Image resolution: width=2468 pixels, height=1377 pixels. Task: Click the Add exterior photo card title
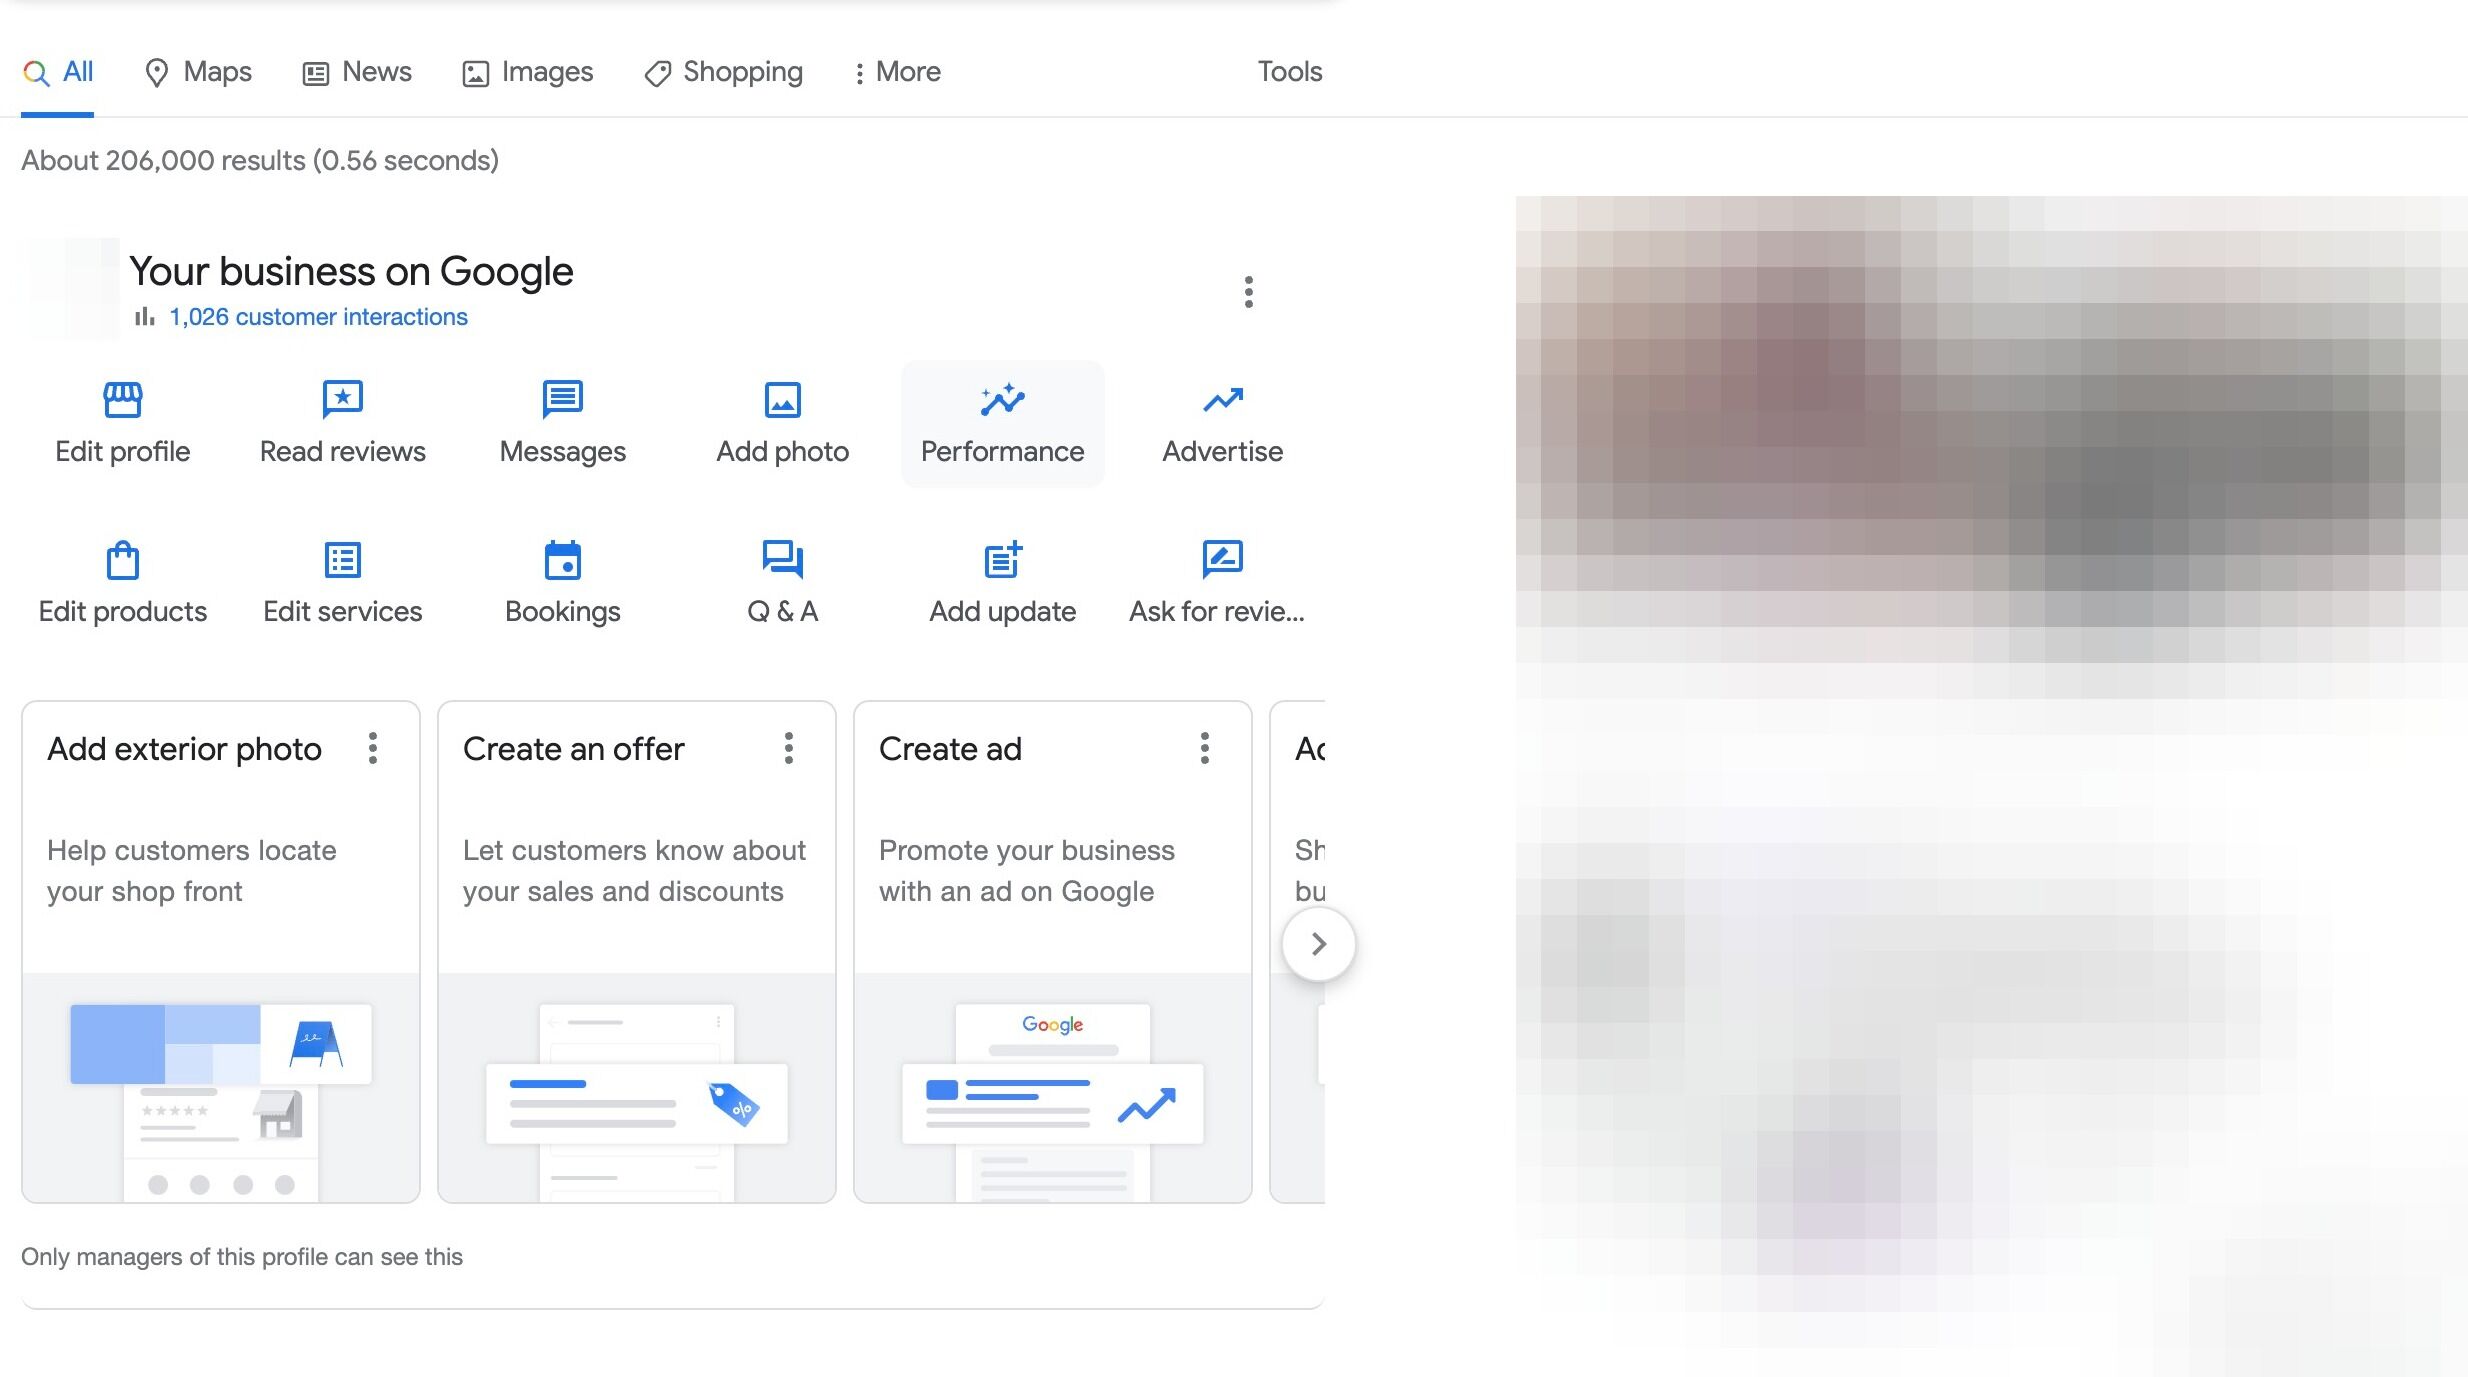(x=185, y=749)
